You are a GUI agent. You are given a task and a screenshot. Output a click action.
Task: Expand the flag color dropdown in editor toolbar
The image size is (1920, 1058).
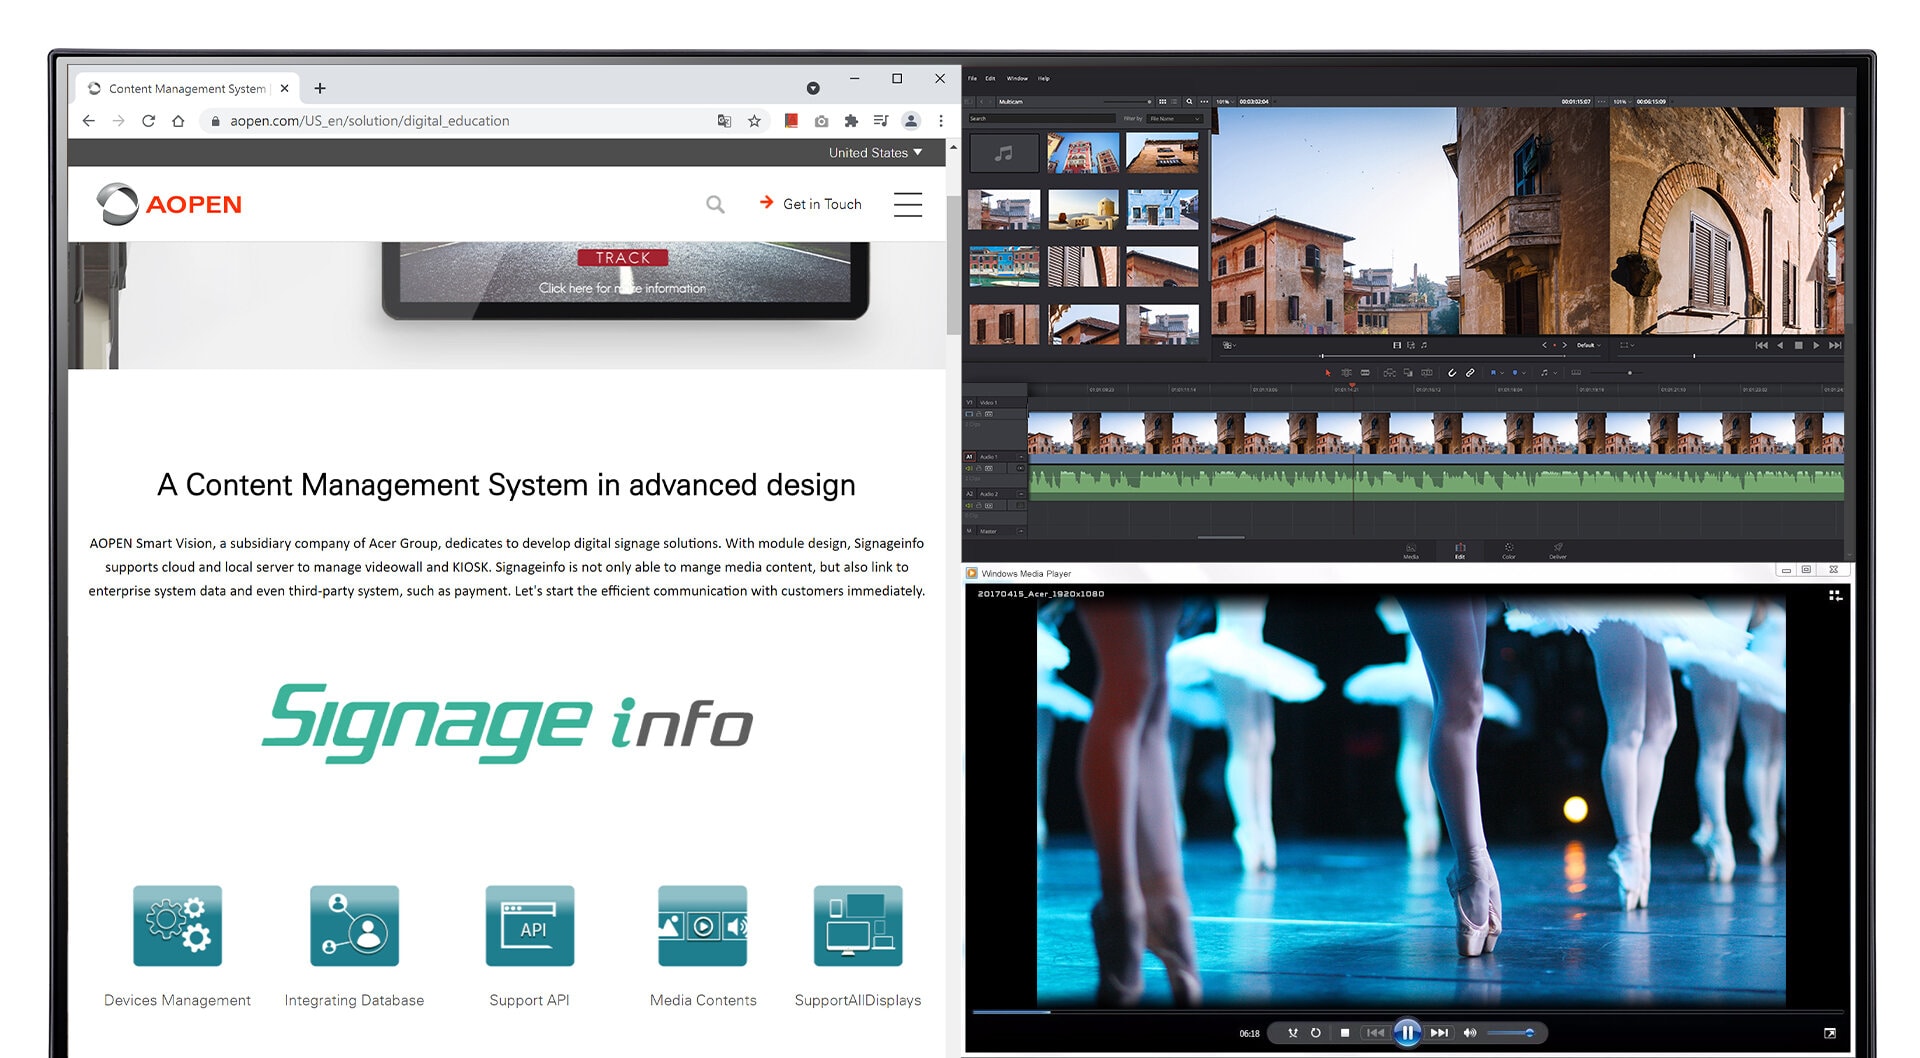point(1502,373)
